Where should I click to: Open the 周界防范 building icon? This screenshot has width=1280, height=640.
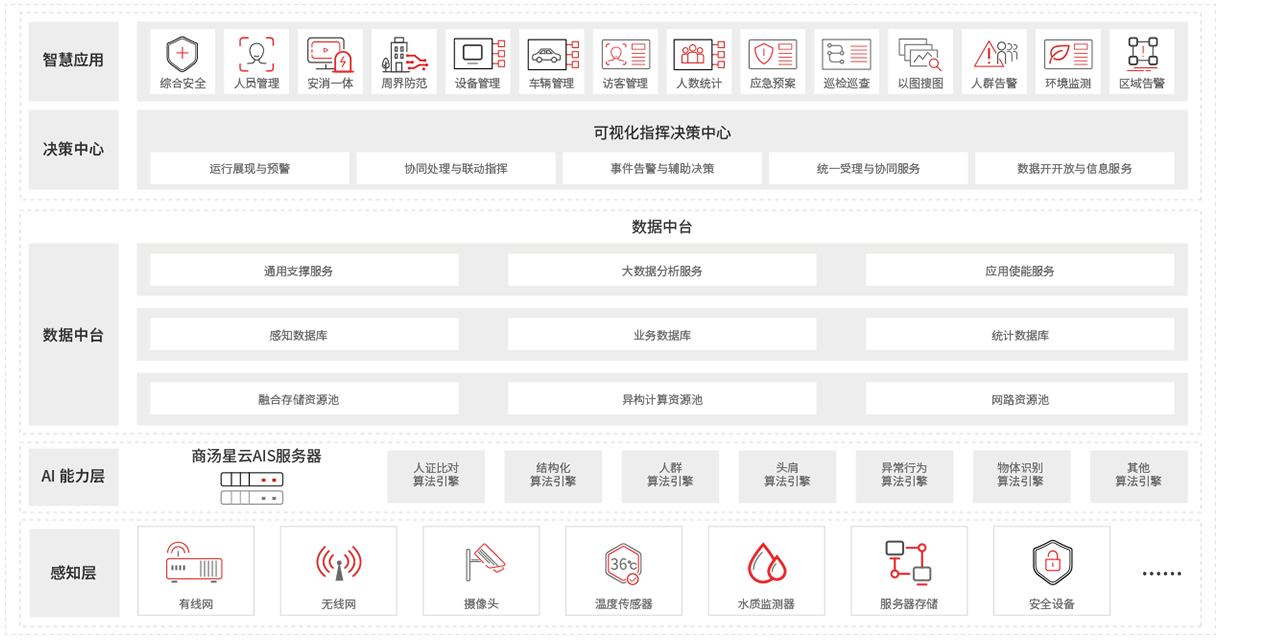pyautogui.click(x=404, y=53)
